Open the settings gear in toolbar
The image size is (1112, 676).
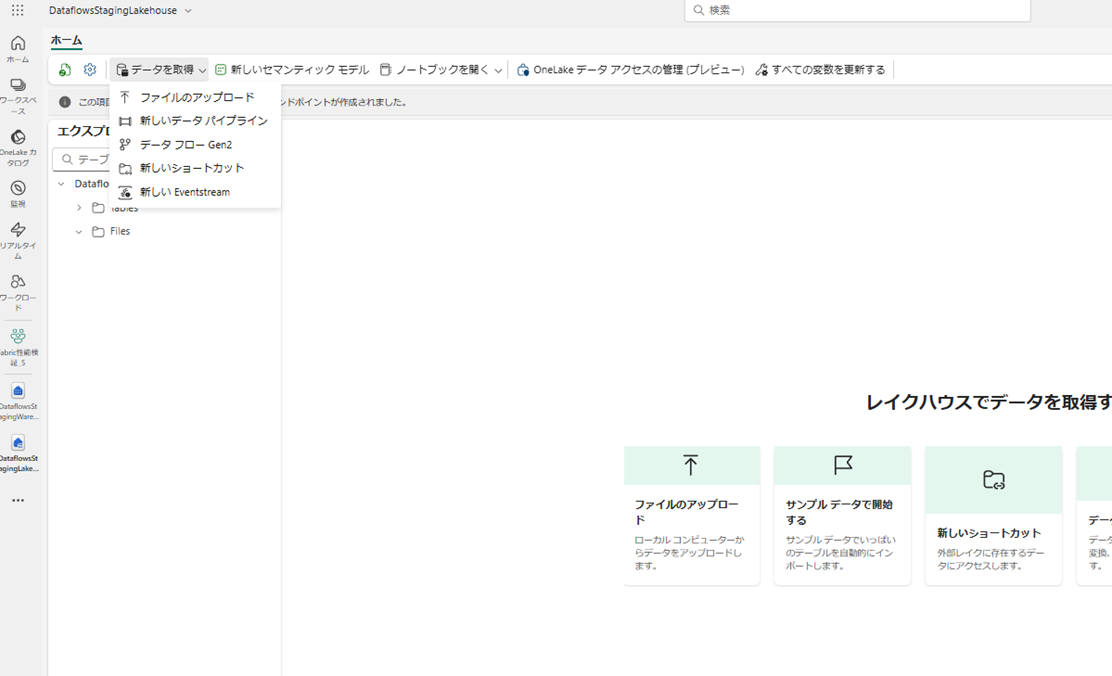coord(89,70)
